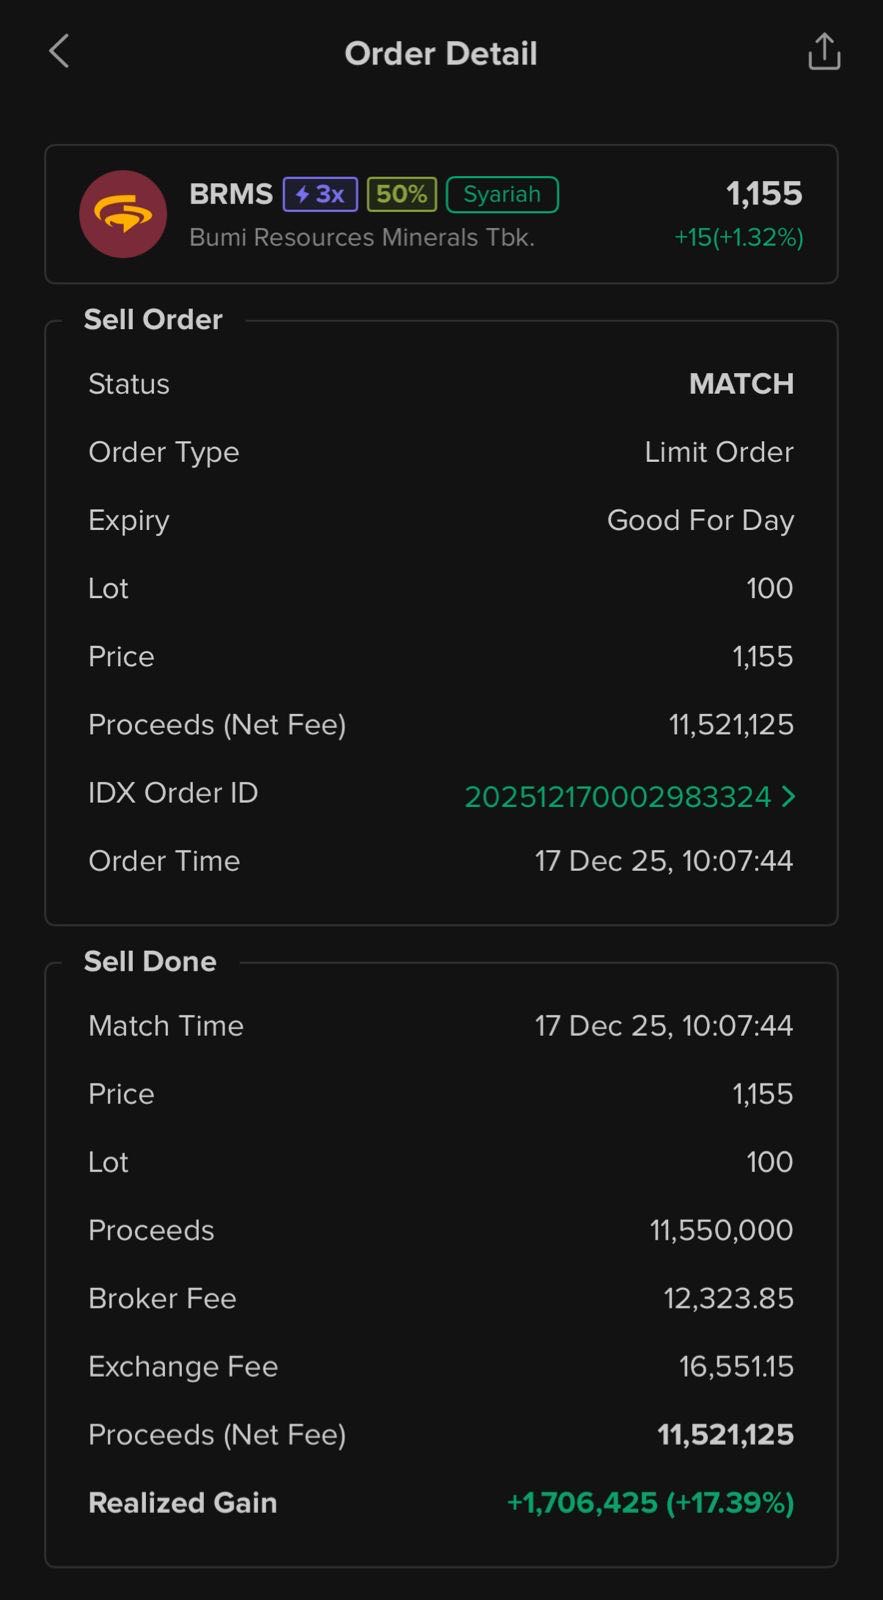Tap the +15(+1.32%) price change

point(738,238)
